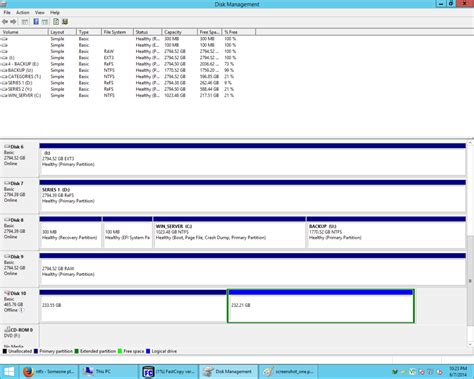Click the taskbar clock showing 10:23 PM

(x=458, y=372)
